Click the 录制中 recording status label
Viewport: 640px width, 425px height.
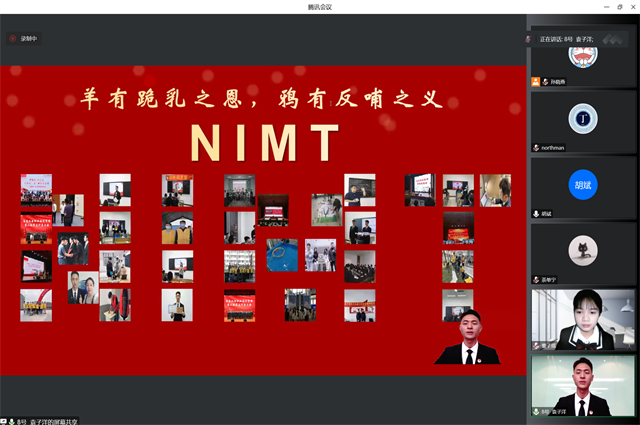click(29, 38)
